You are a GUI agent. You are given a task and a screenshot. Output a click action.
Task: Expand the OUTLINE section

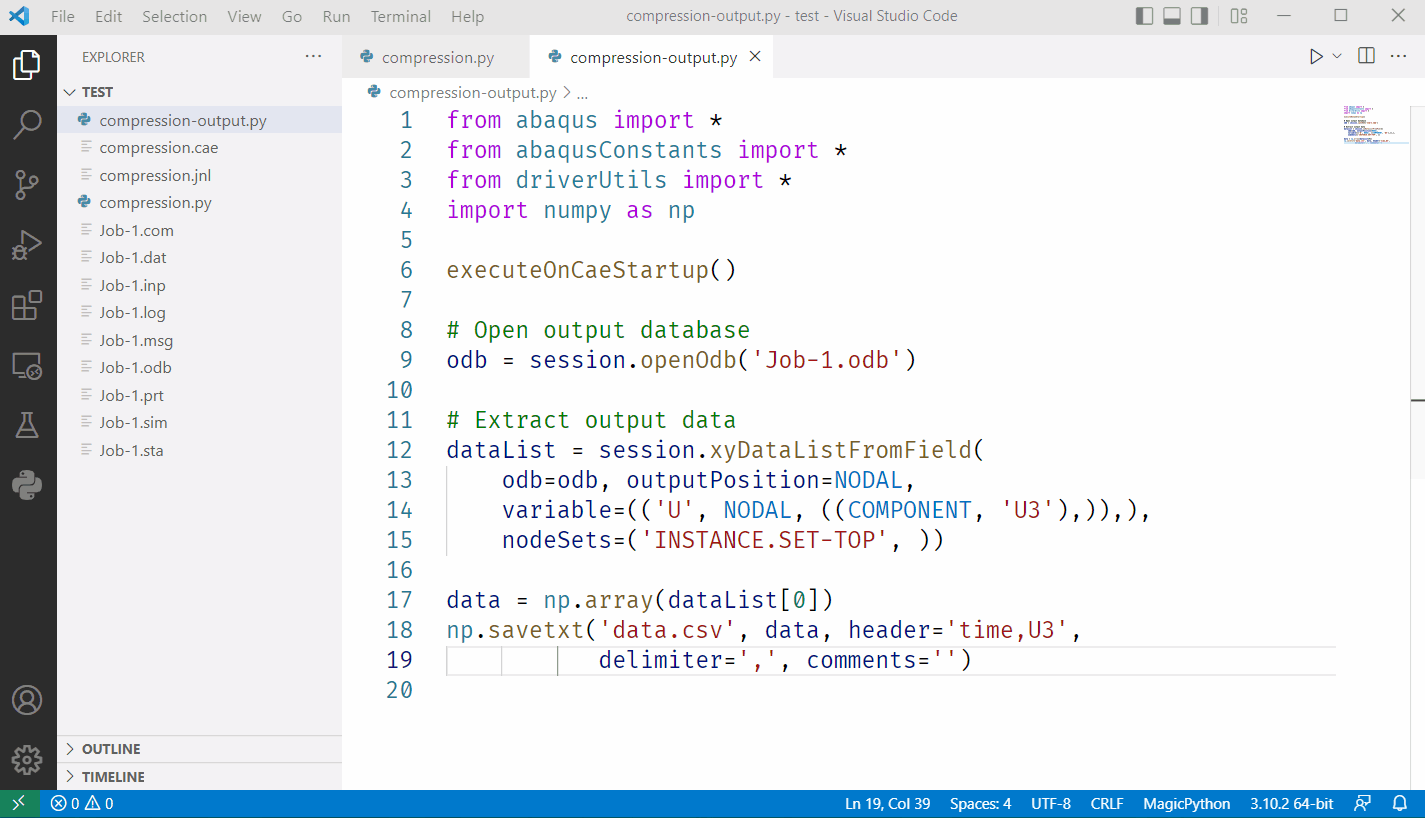point(199,749)
